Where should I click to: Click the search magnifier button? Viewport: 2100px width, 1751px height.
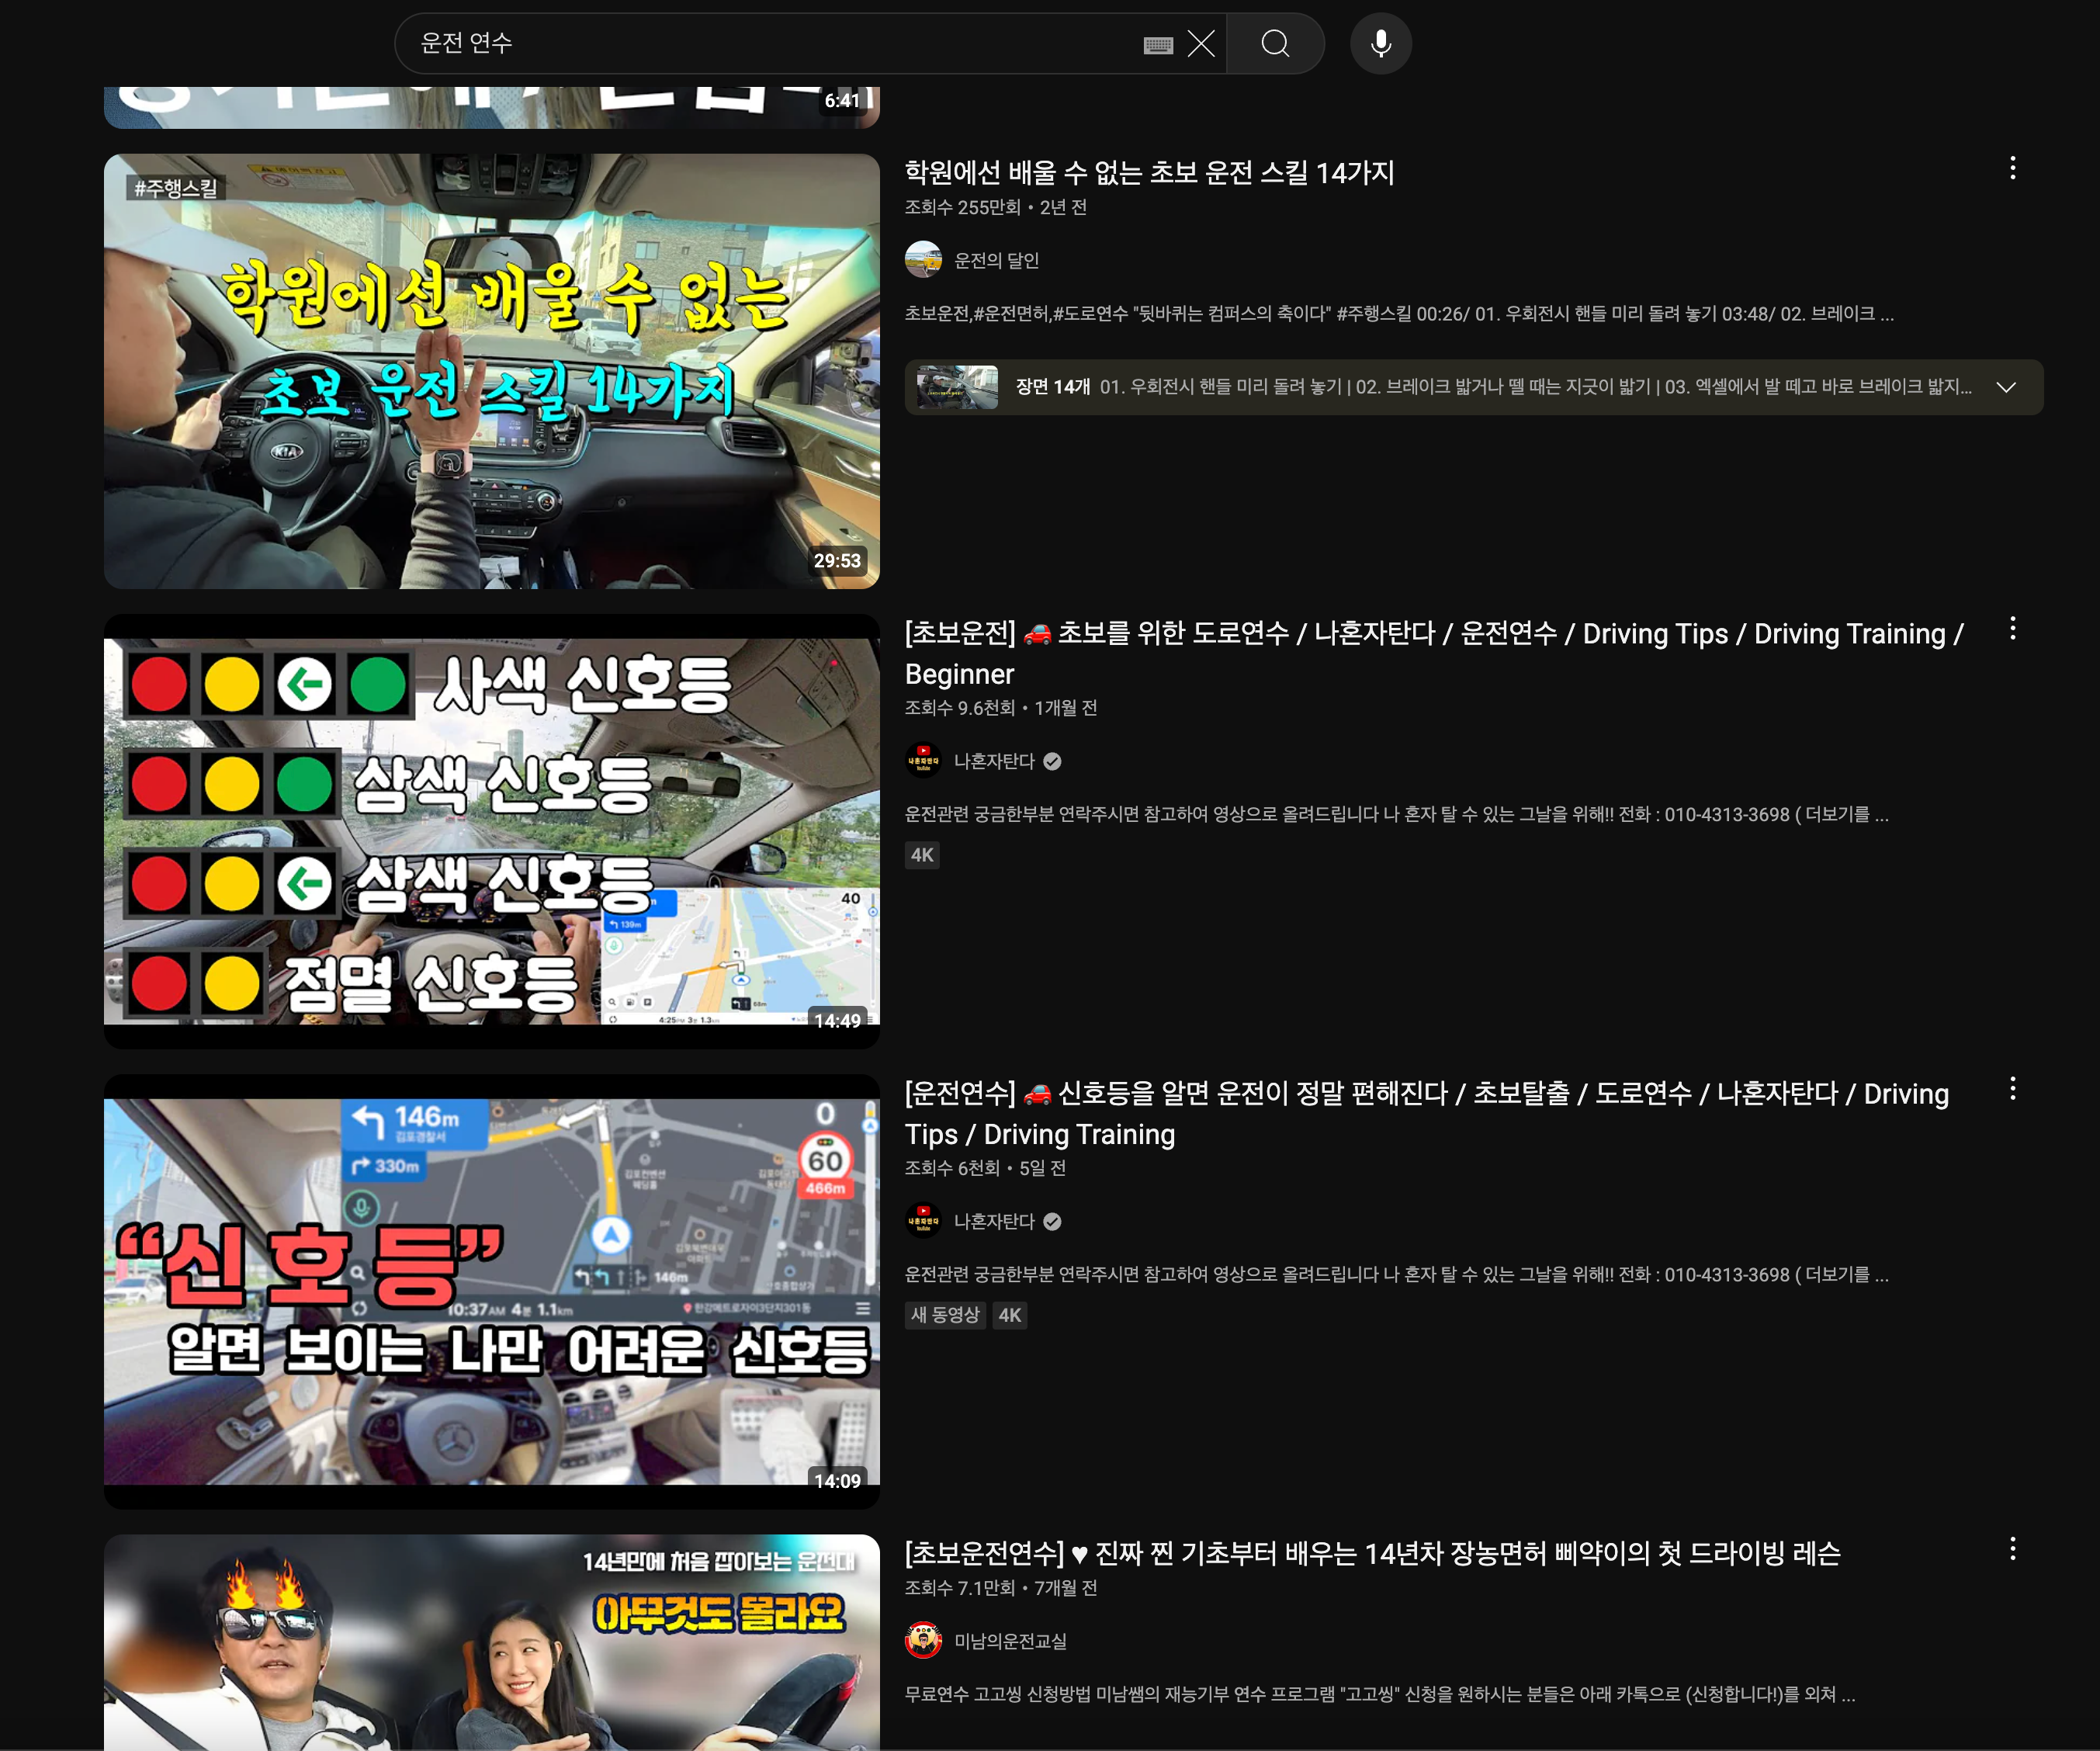(1274, 43)
